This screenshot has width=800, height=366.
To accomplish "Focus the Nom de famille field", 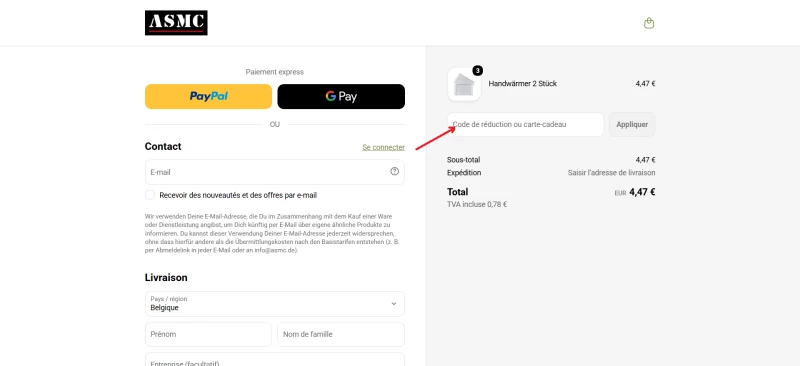I will [x=341, y=334].
